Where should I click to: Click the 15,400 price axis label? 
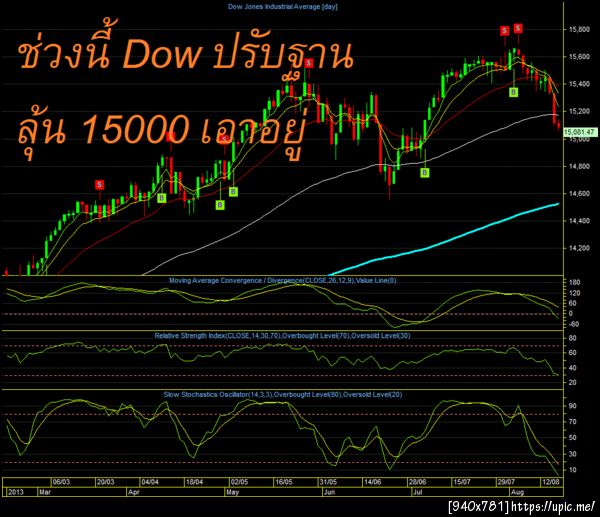click(579, 84)
